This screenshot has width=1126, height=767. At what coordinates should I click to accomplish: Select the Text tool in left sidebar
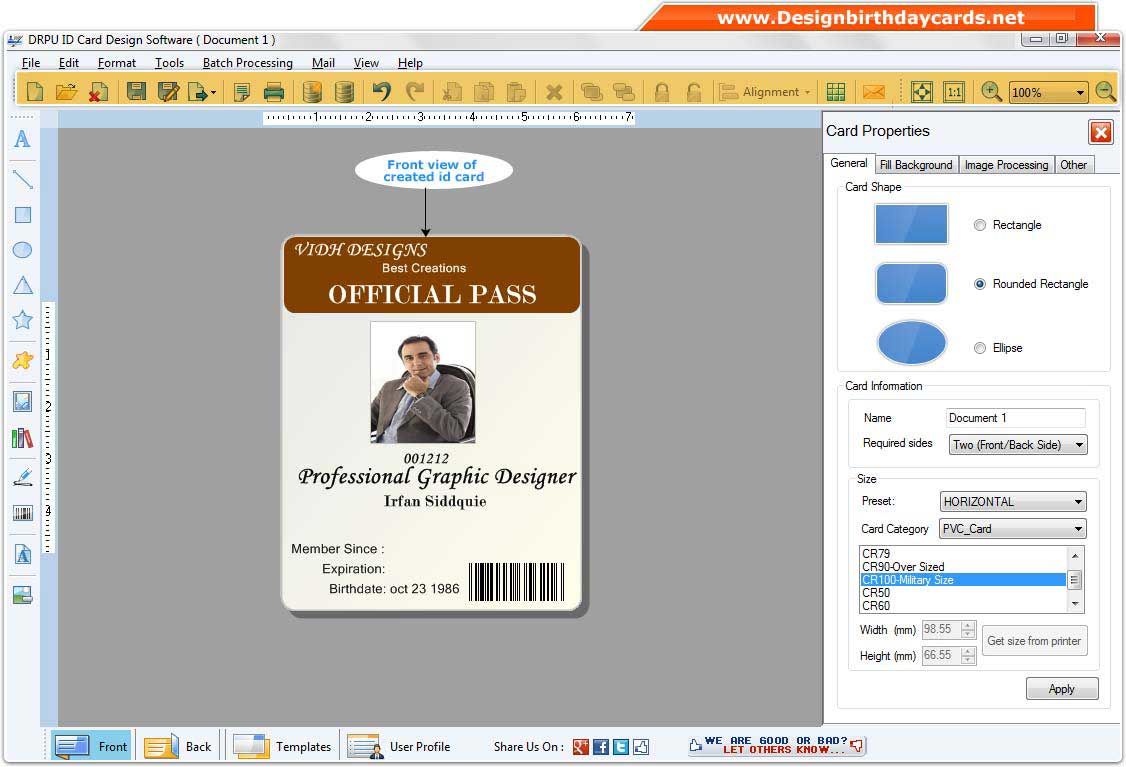tap(22, 140)
